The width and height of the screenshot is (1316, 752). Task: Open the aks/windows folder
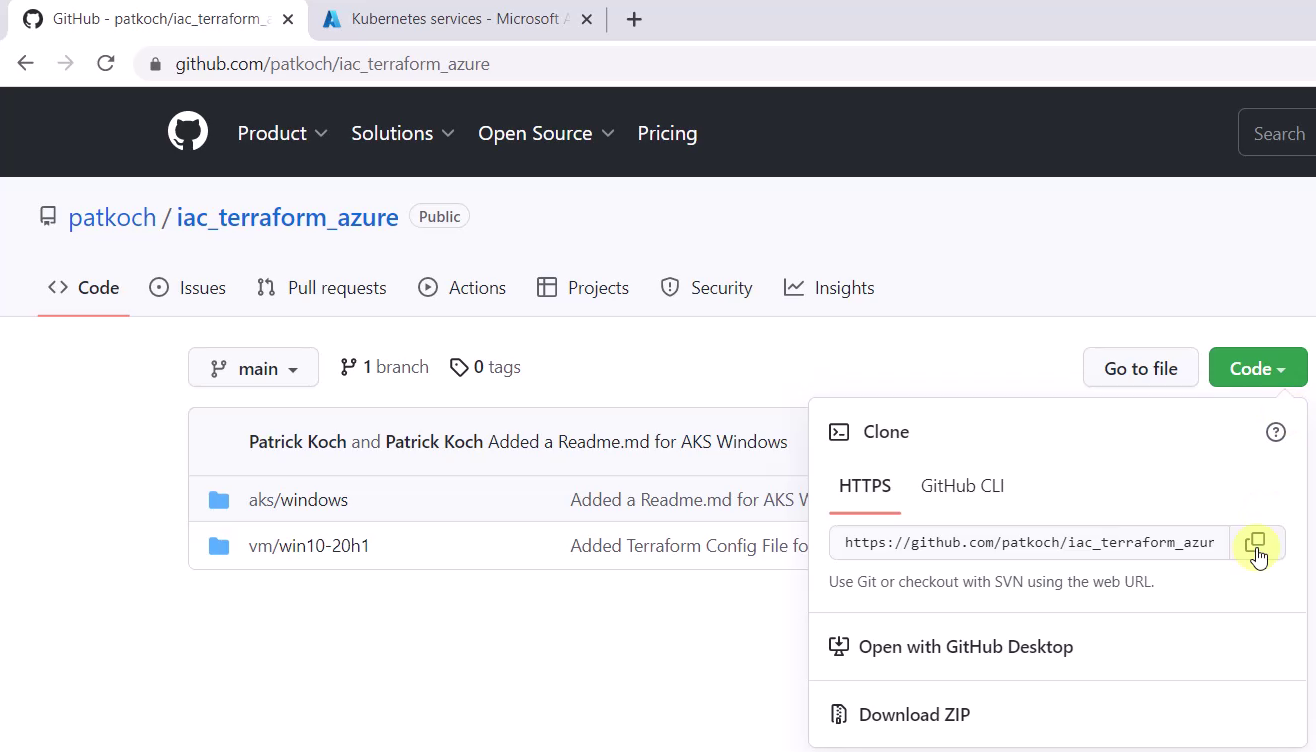click(x=298, y=500)
